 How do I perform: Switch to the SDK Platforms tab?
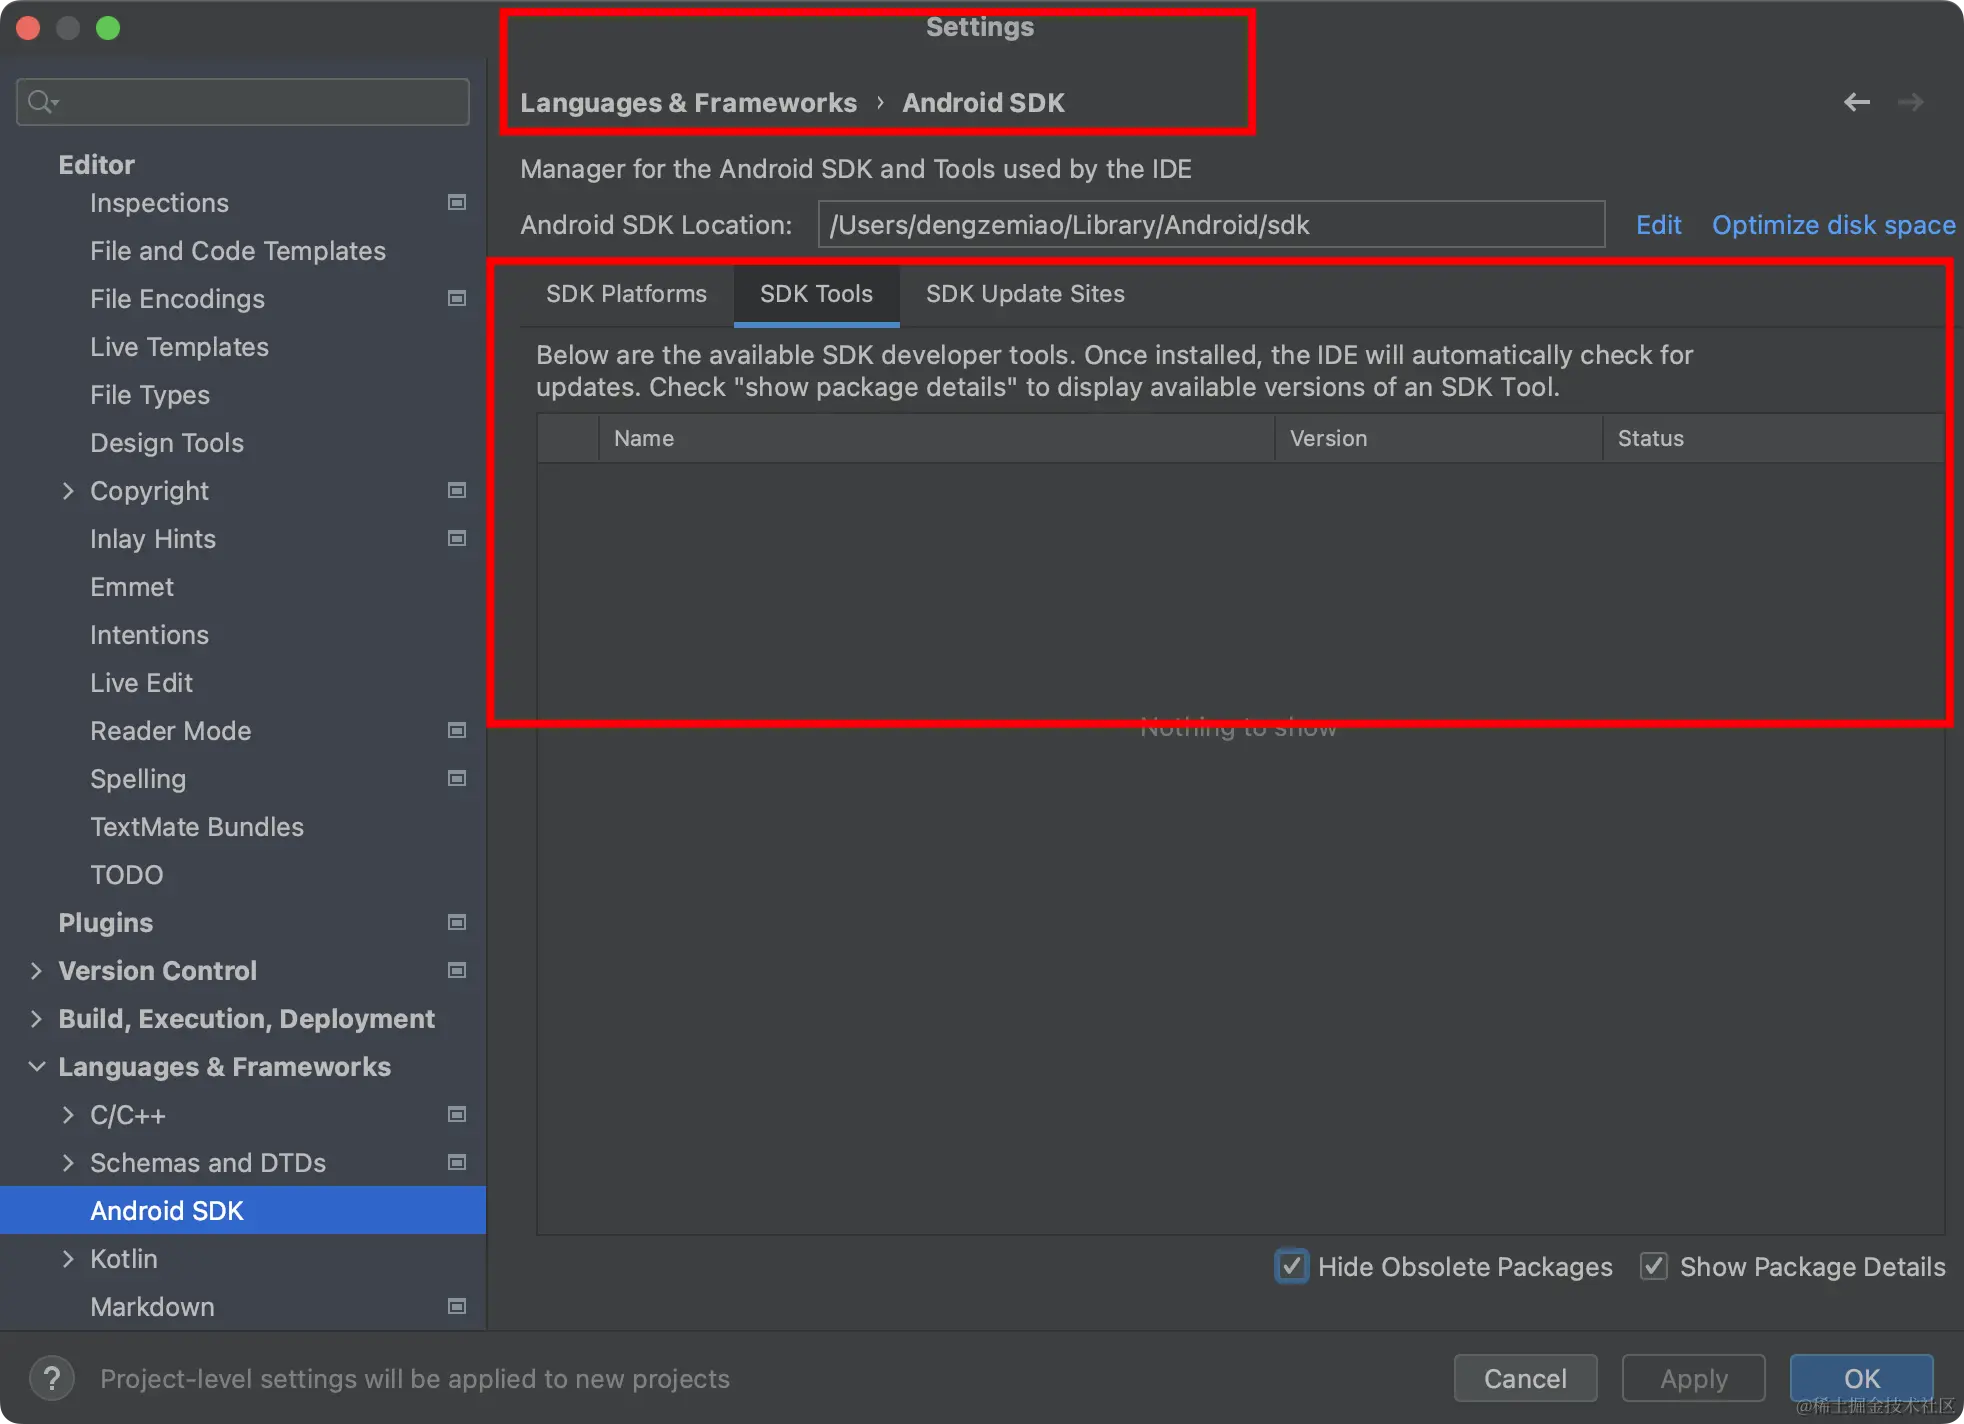point(626,294)
